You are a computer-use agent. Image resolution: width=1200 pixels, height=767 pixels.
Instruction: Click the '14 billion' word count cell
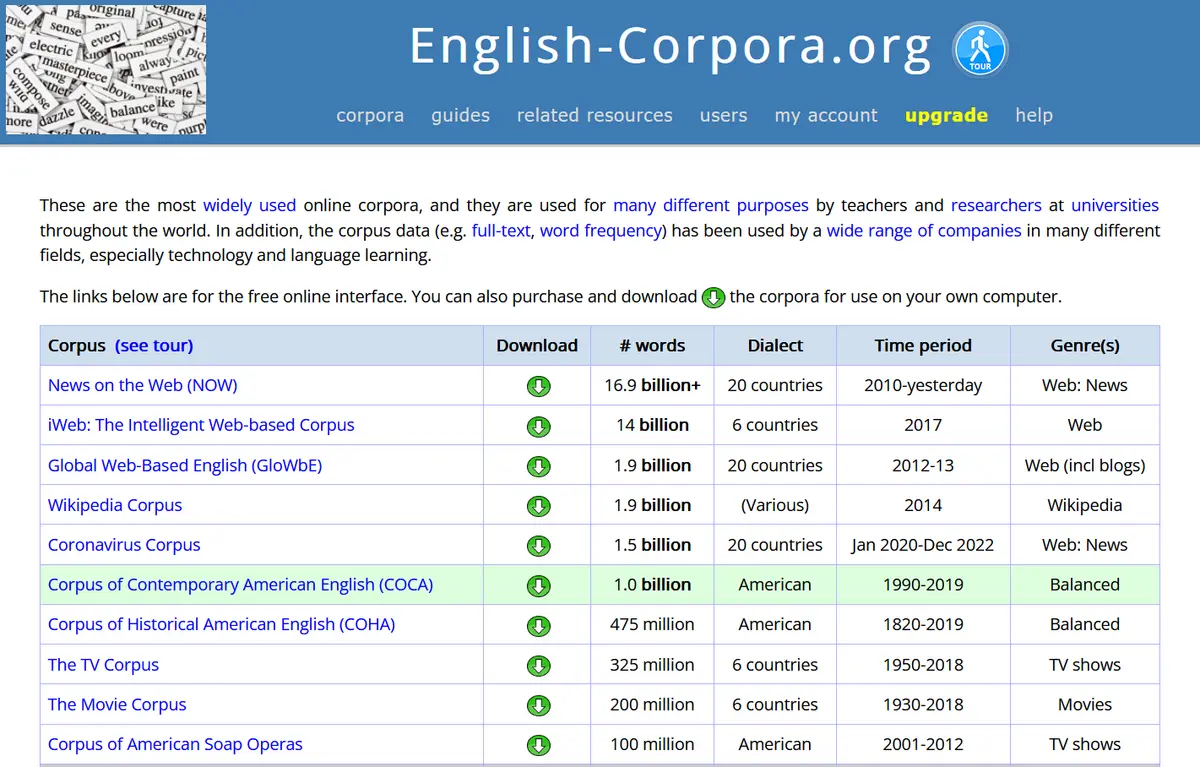652,425
